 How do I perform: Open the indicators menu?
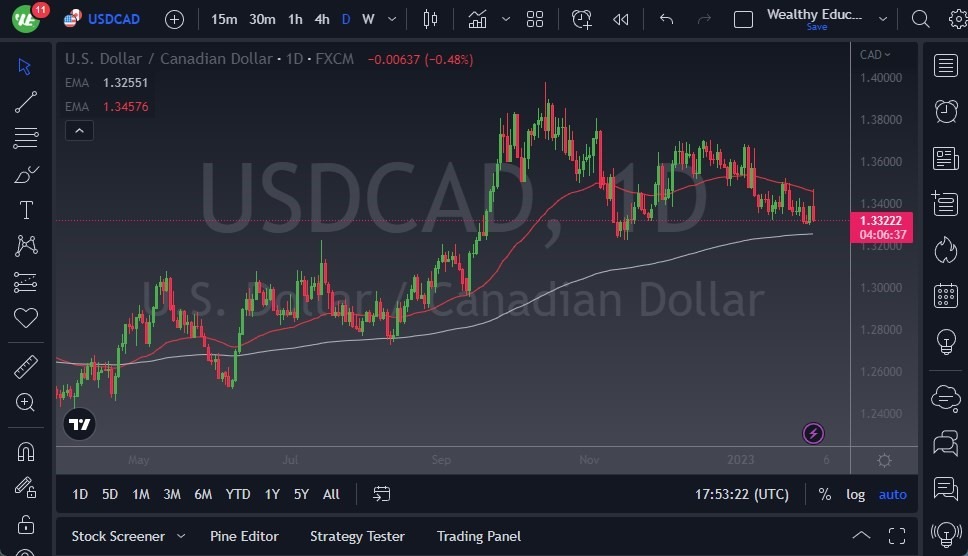point(477,20)
